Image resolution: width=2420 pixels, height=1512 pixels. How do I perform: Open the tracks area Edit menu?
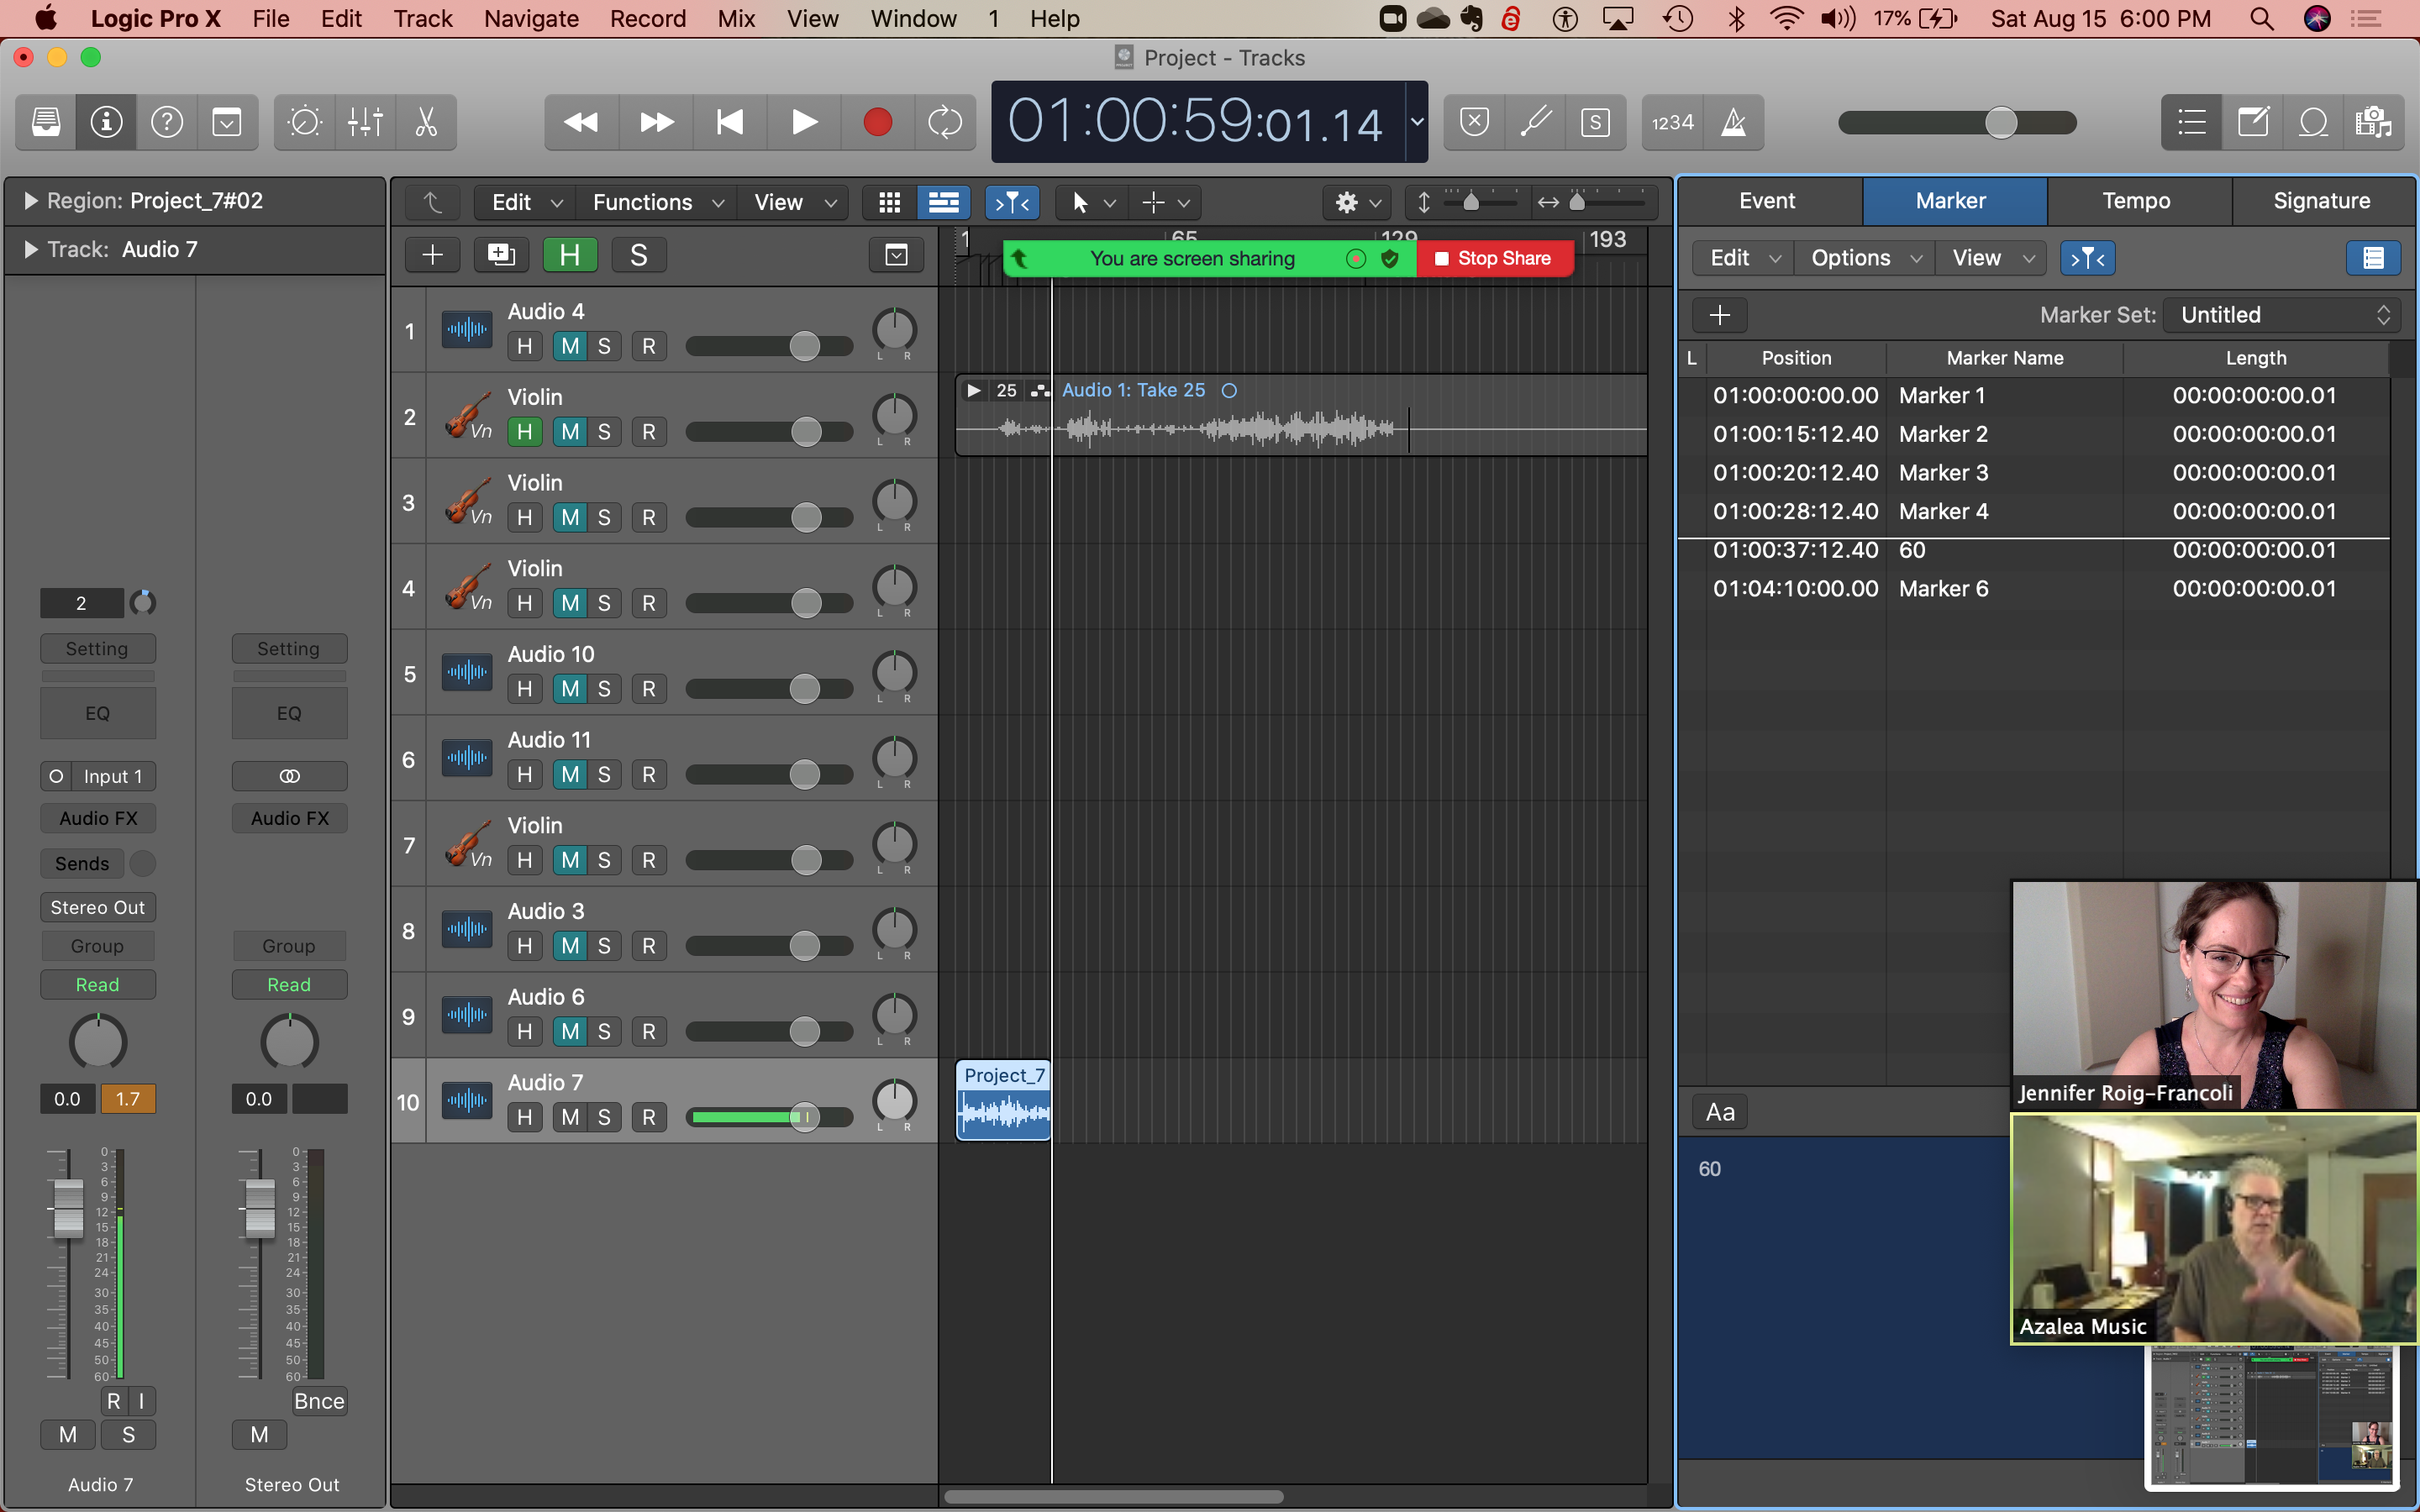pos(527,203)
